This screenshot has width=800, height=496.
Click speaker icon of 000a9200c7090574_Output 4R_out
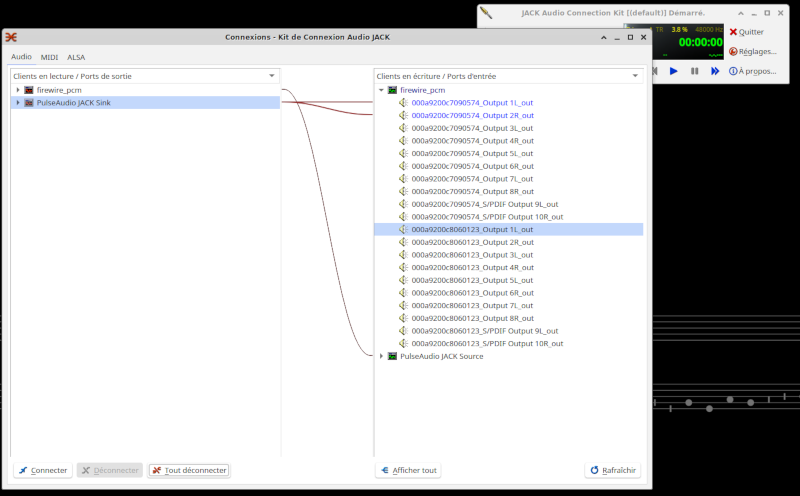(403, 141)
